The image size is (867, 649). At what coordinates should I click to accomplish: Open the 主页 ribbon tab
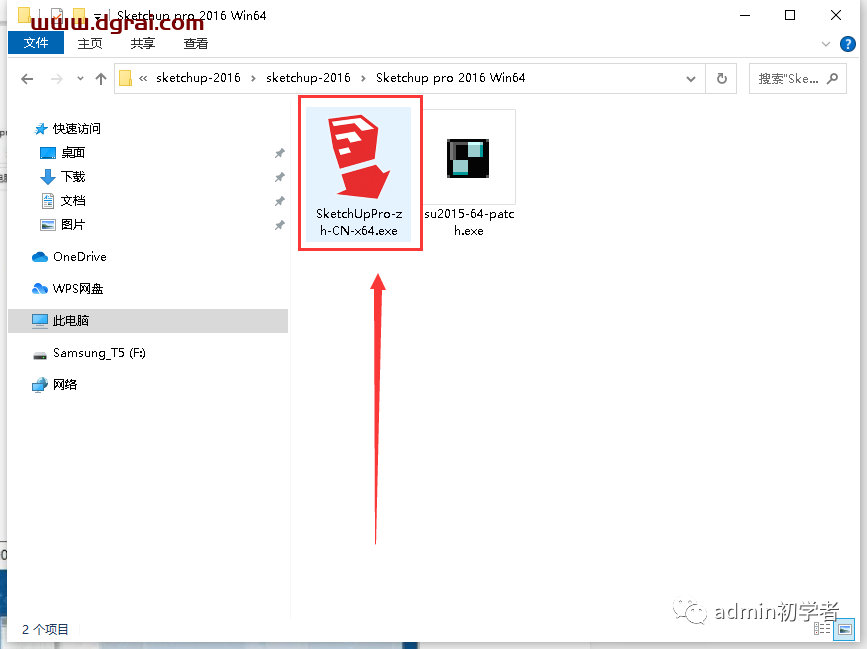click(90, 43)
